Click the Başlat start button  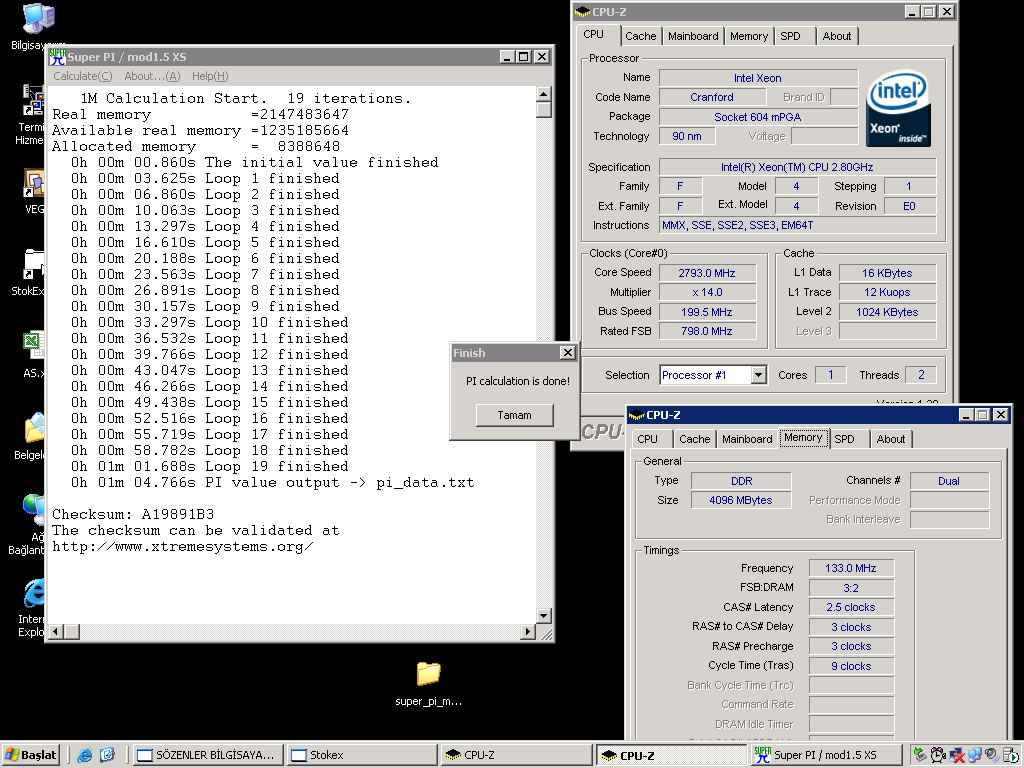[x=31, y=755]
